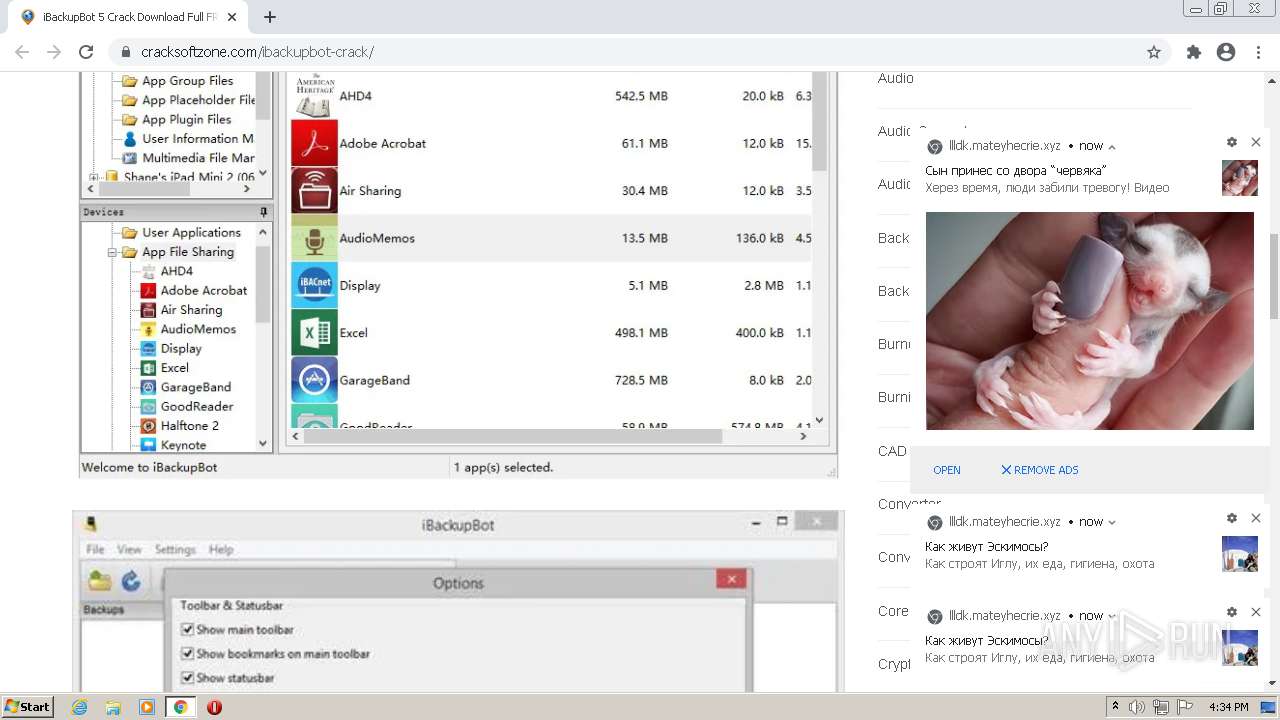Select Halftone 2 in the Devices tree
1280x720 pixels.
[x=189, y=426]
